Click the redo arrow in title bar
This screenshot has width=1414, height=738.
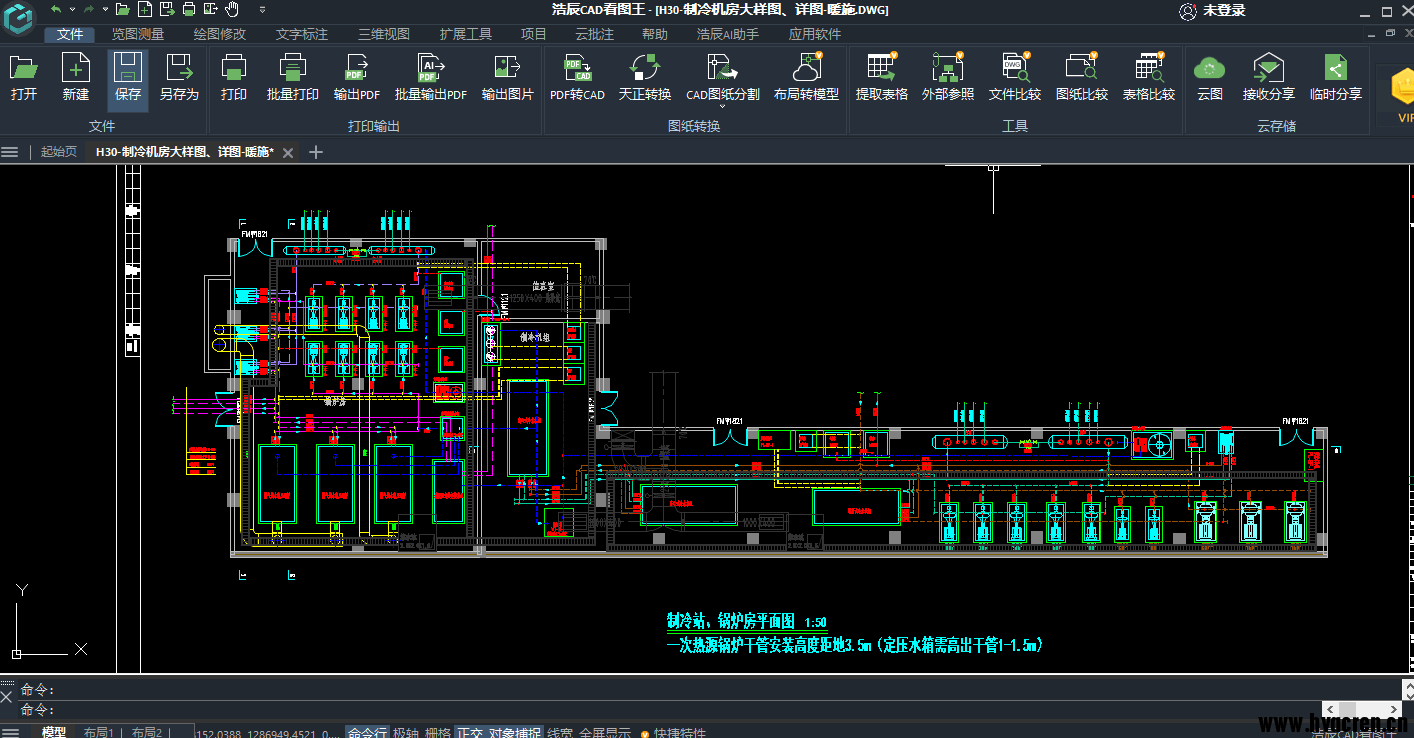[89, 10]
